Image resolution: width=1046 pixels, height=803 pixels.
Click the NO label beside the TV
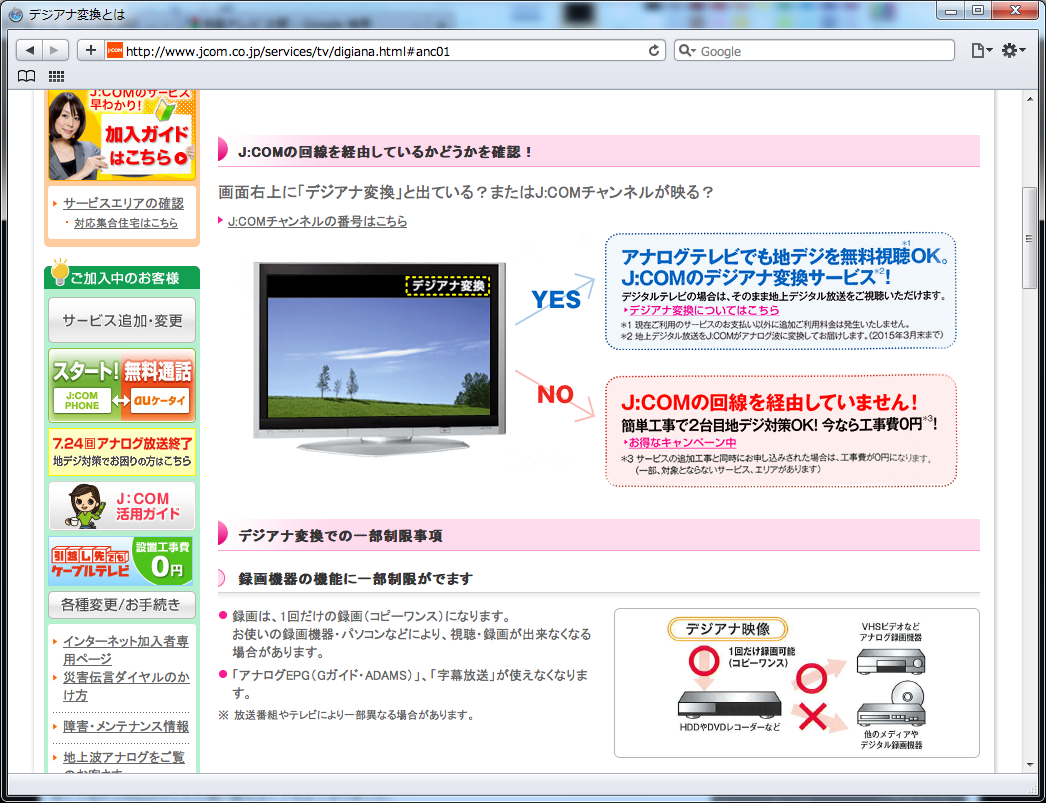pyautogui.click(x=555, y=395)
